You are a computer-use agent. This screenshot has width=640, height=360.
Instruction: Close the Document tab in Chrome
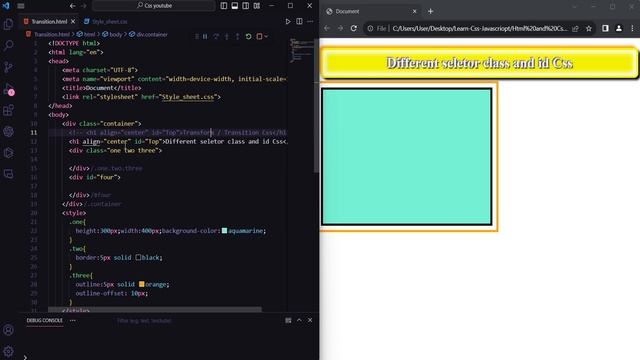tap(414, 11)
